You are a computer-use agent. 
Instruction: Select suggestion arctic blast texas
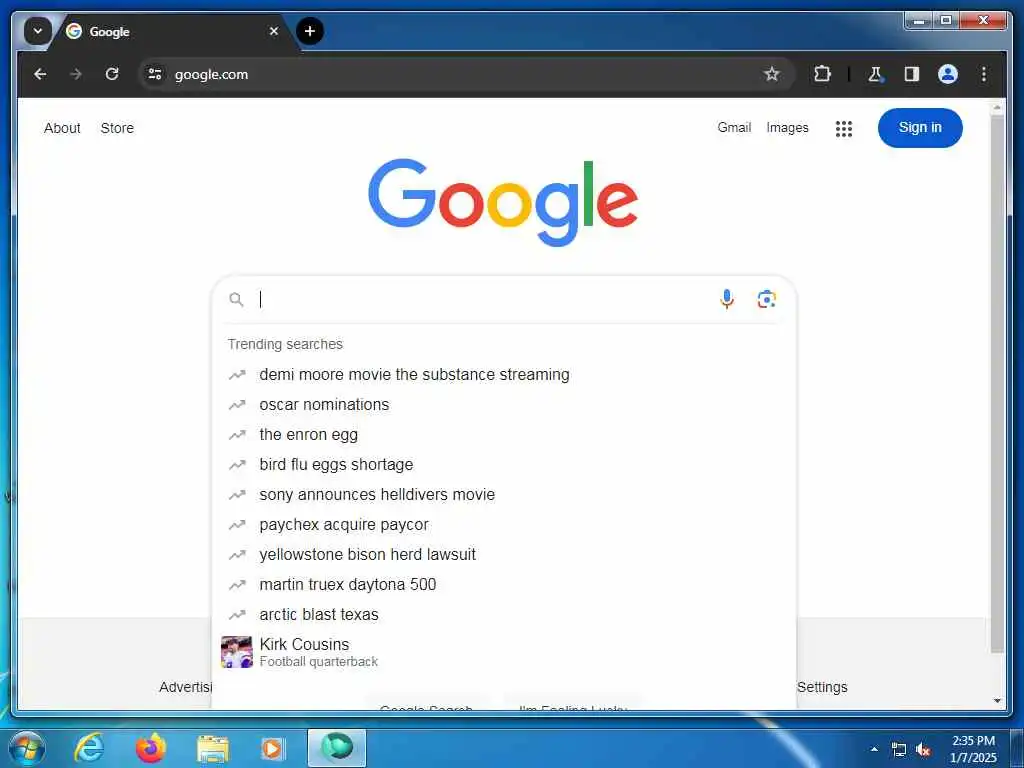tap(504, 615)
